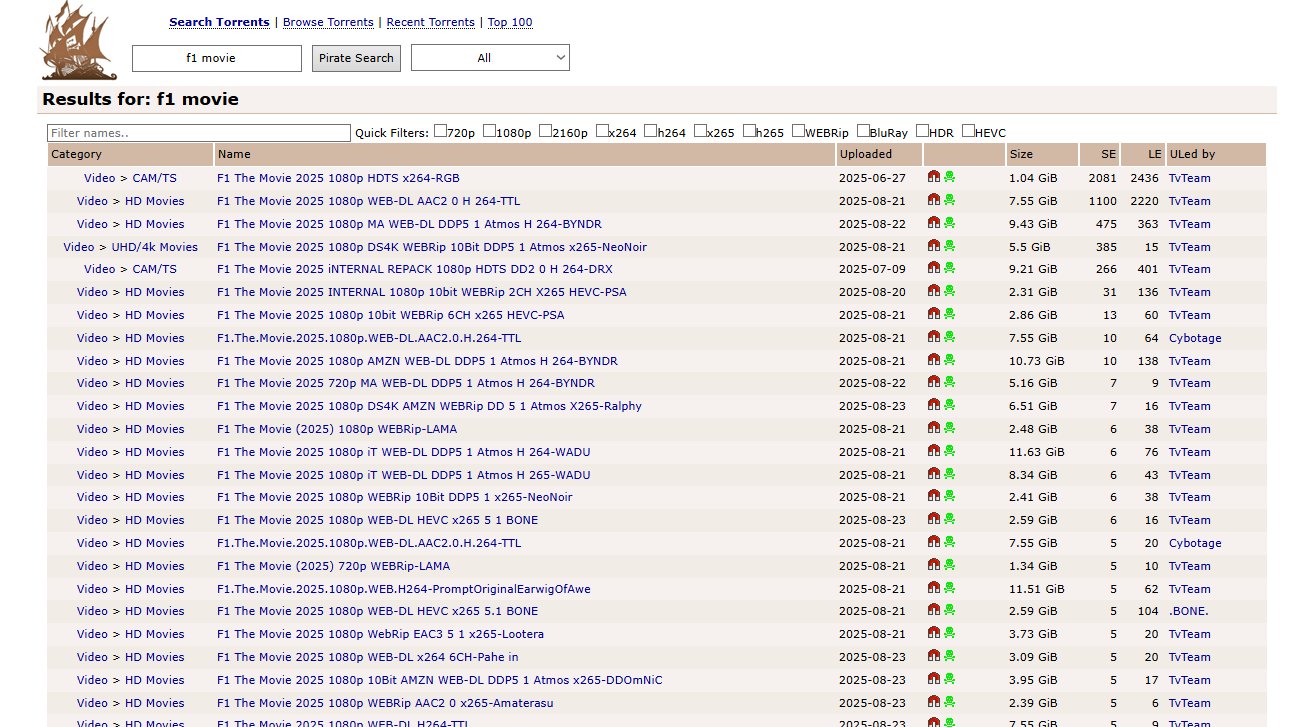The height and width of the screenshot is (727, 1302).
Task: Click the green skull in the H 265-WADU row
Action: pyautogui.click(x=949, y=474)
